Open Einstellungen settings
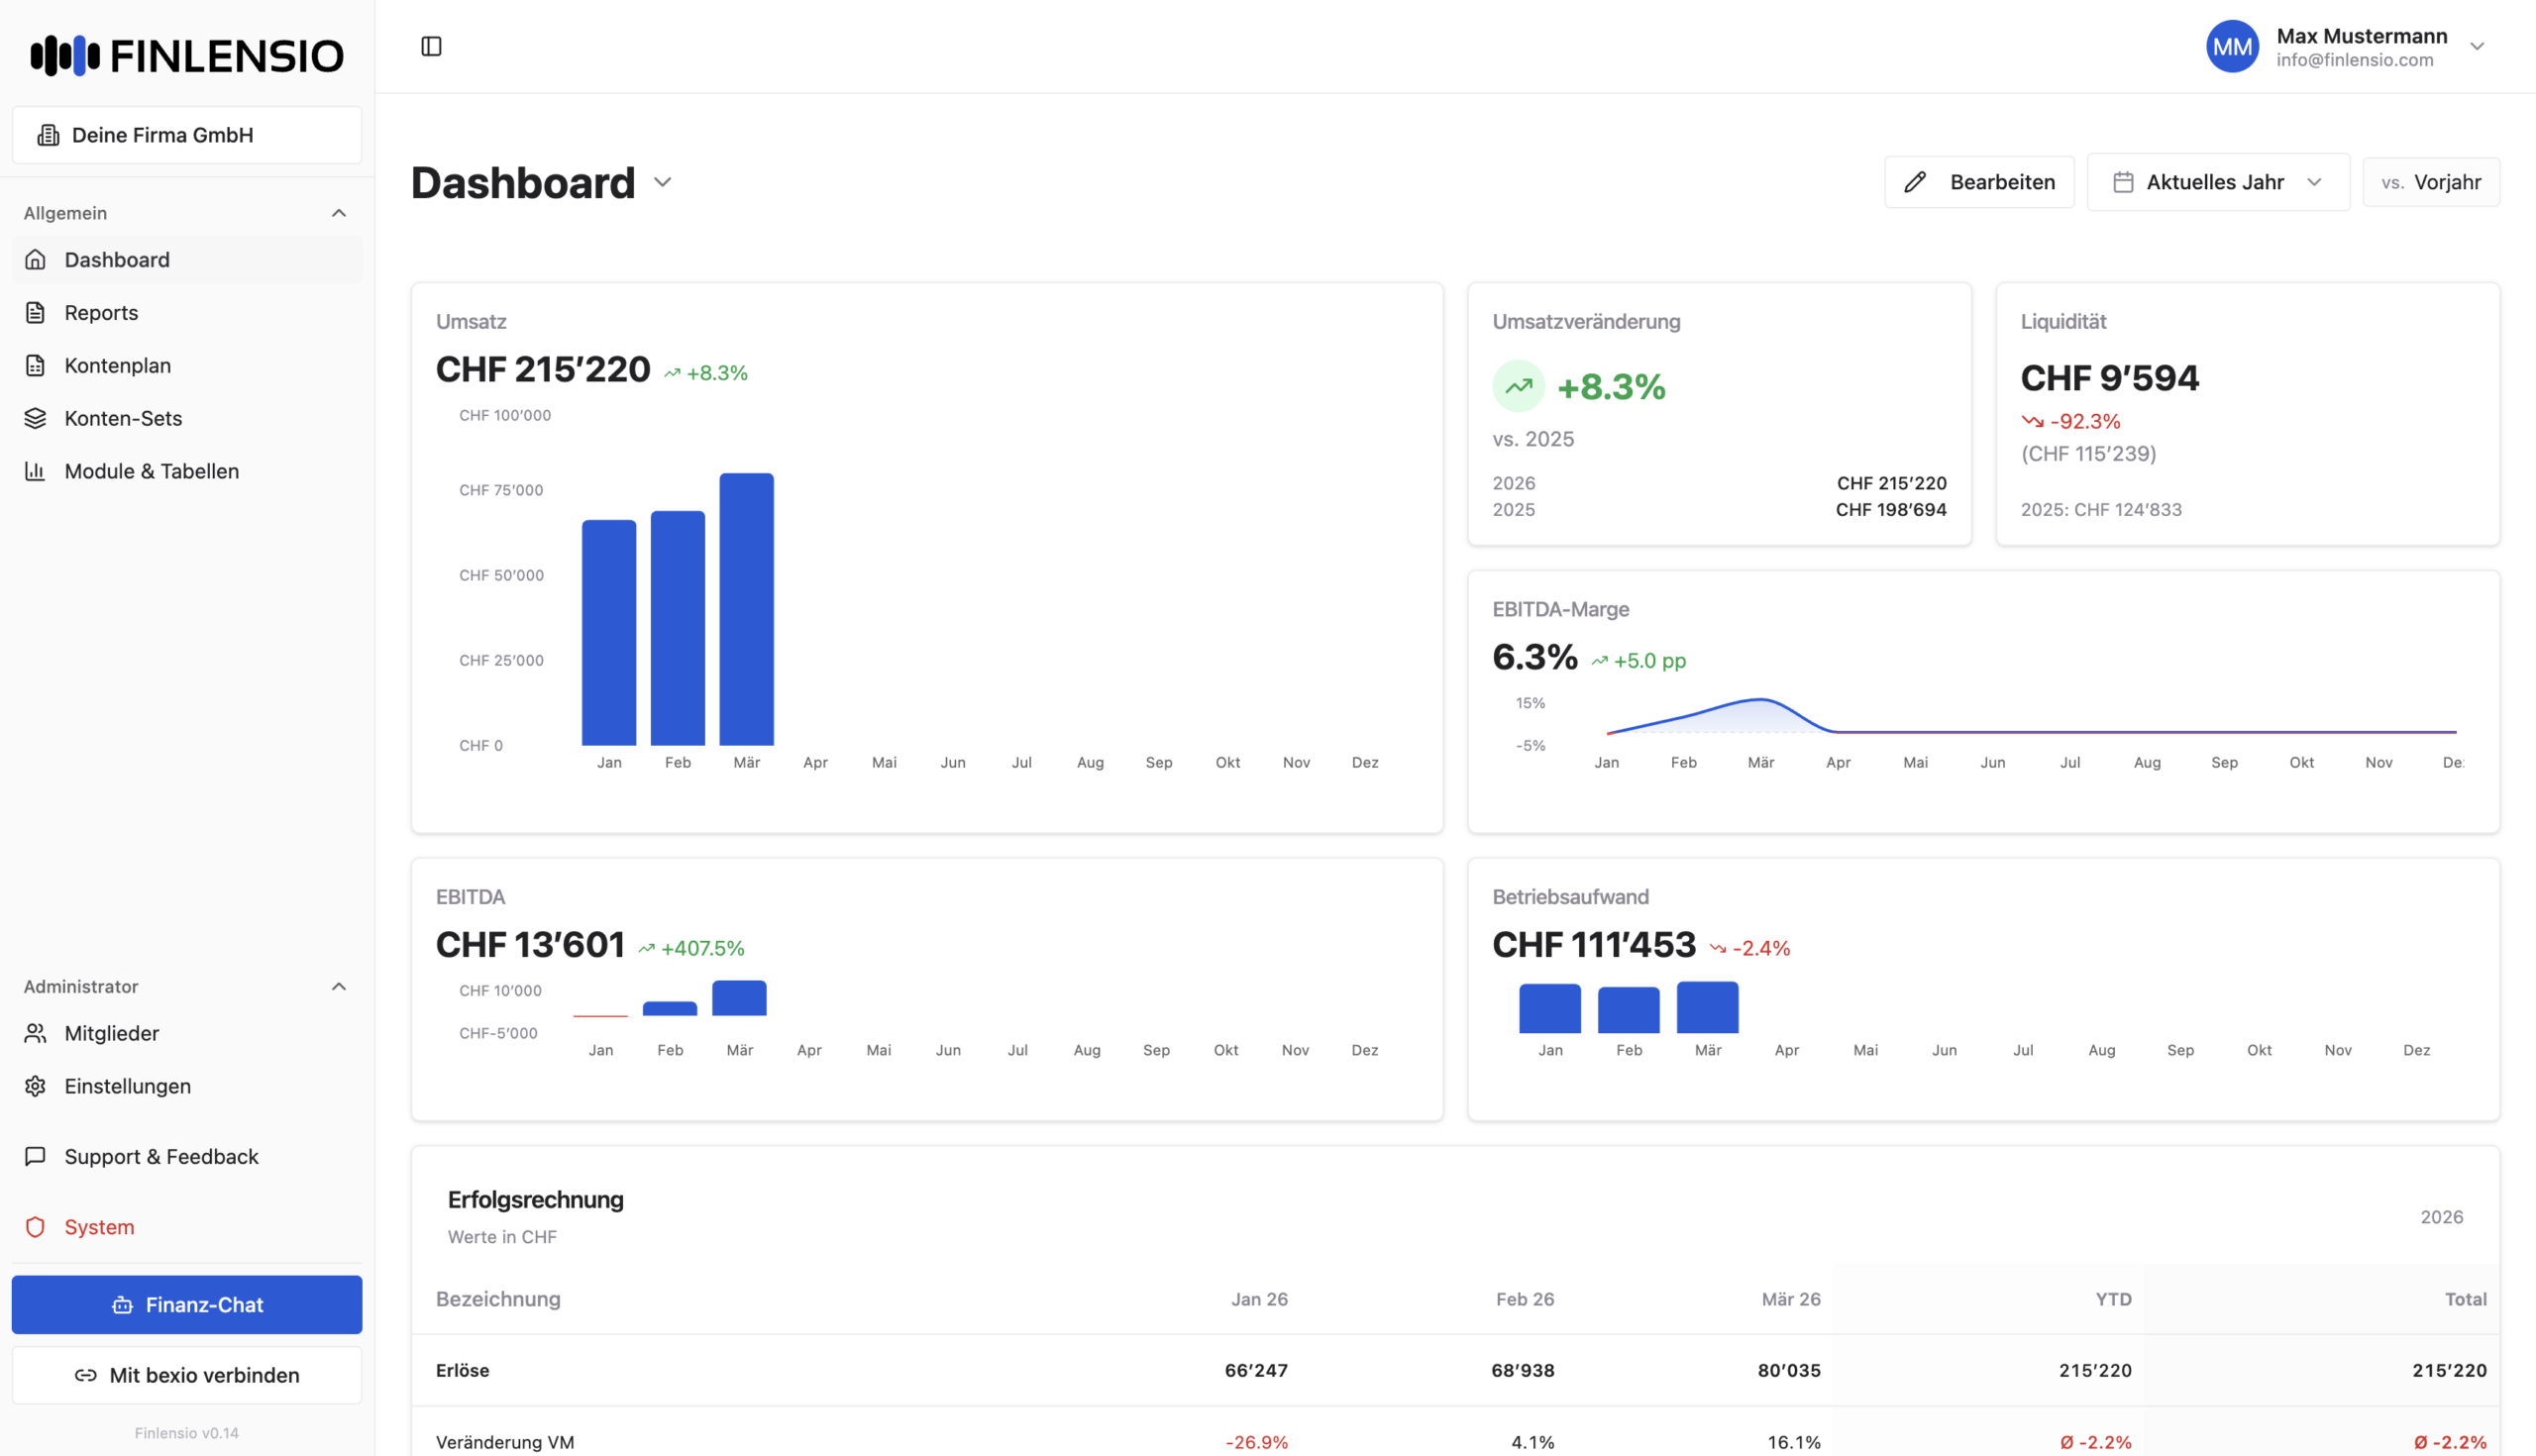 [x=127, y=1086]
